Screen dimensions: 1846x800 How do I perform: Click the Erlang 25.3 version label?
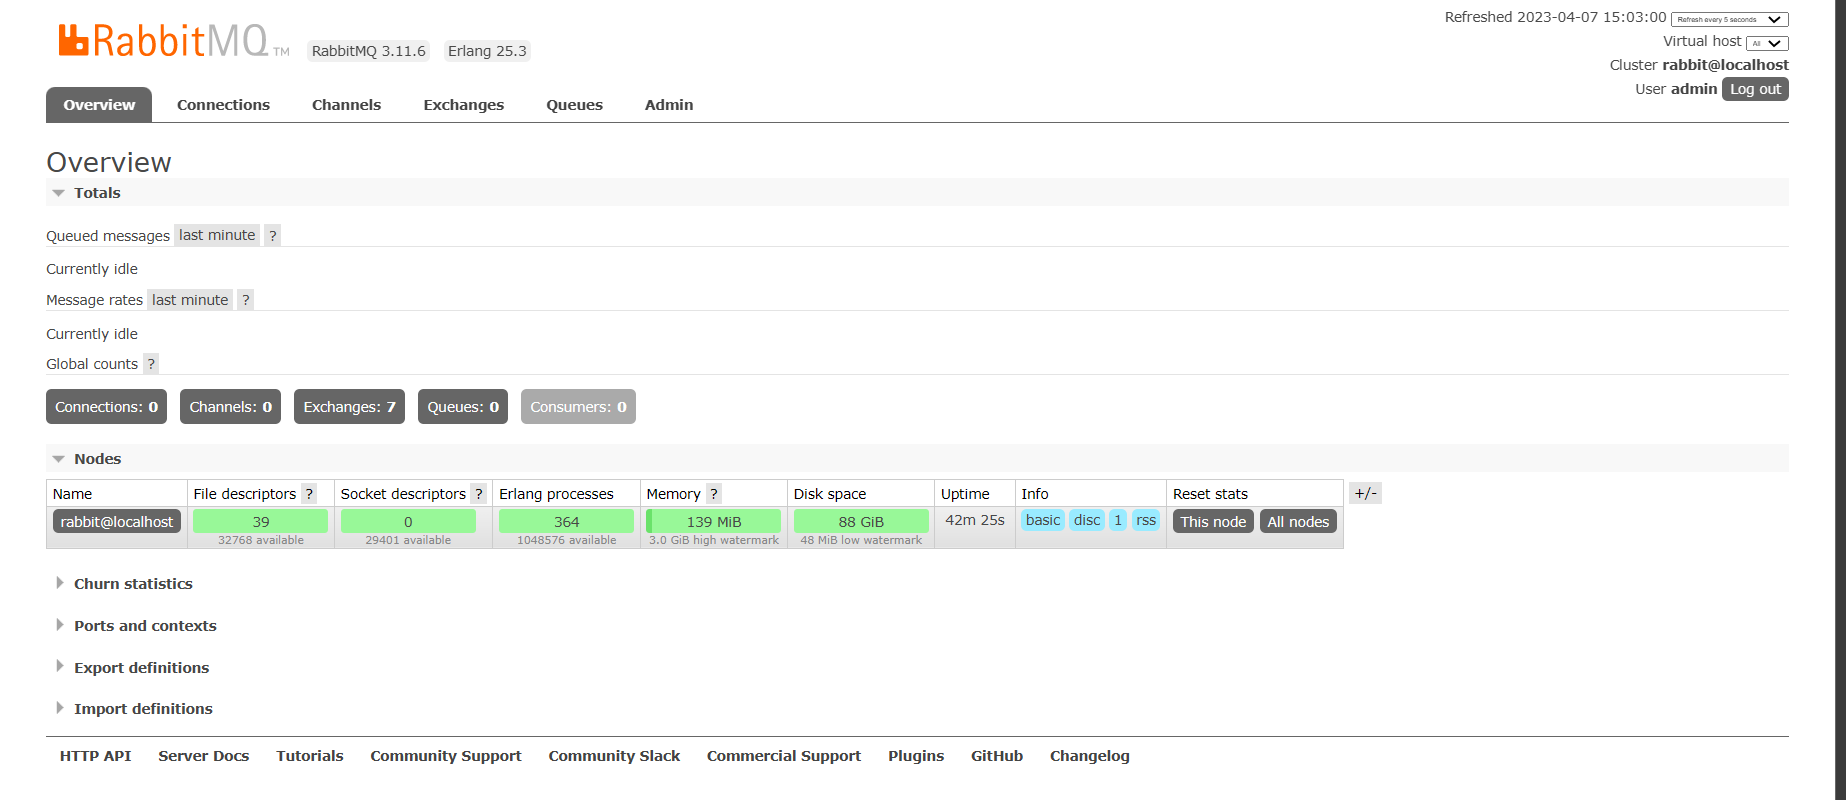487,51
